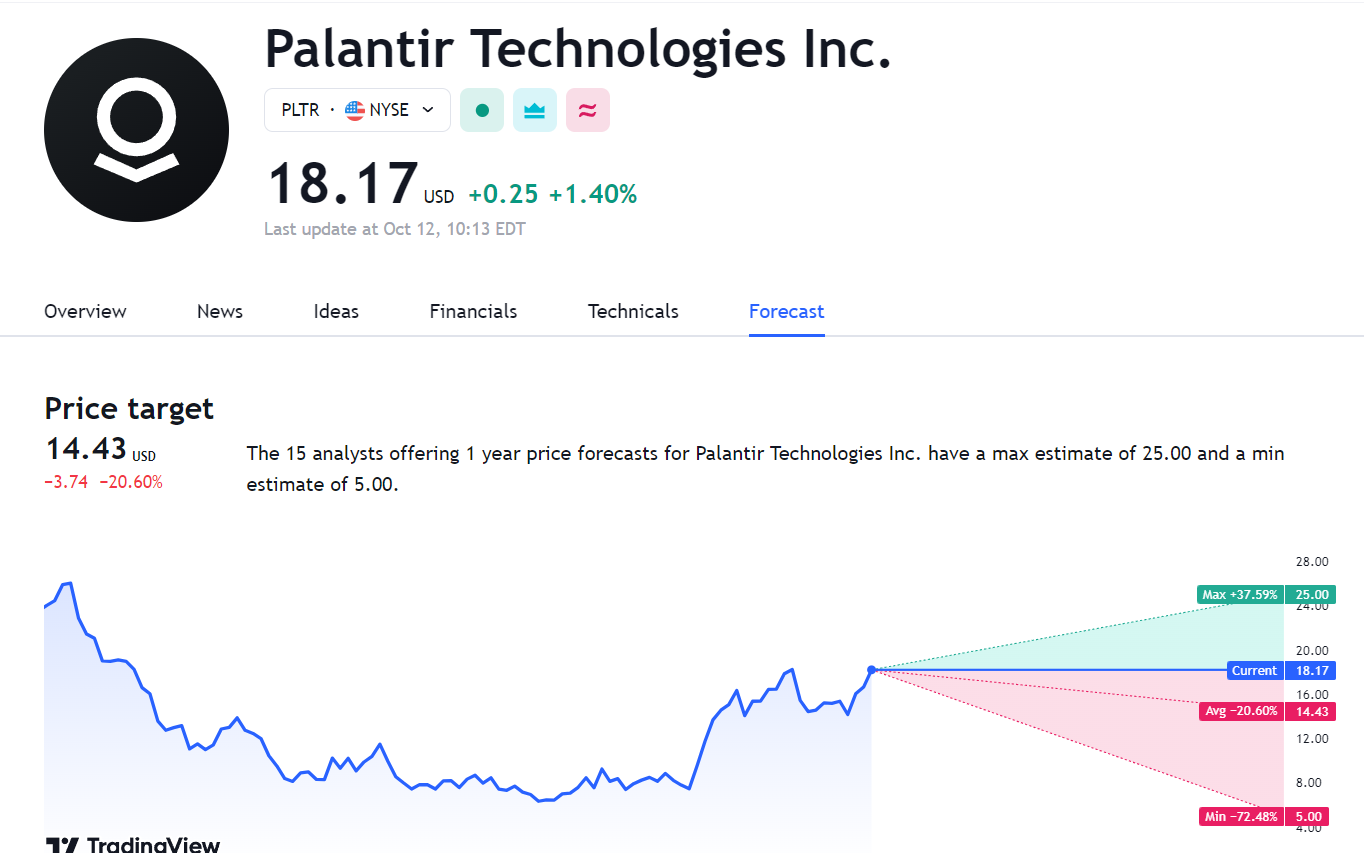The height and width of the screenshot is (853, 1364).
Task: Click the Palantir company logo
Action: click(x=136, y=130)
